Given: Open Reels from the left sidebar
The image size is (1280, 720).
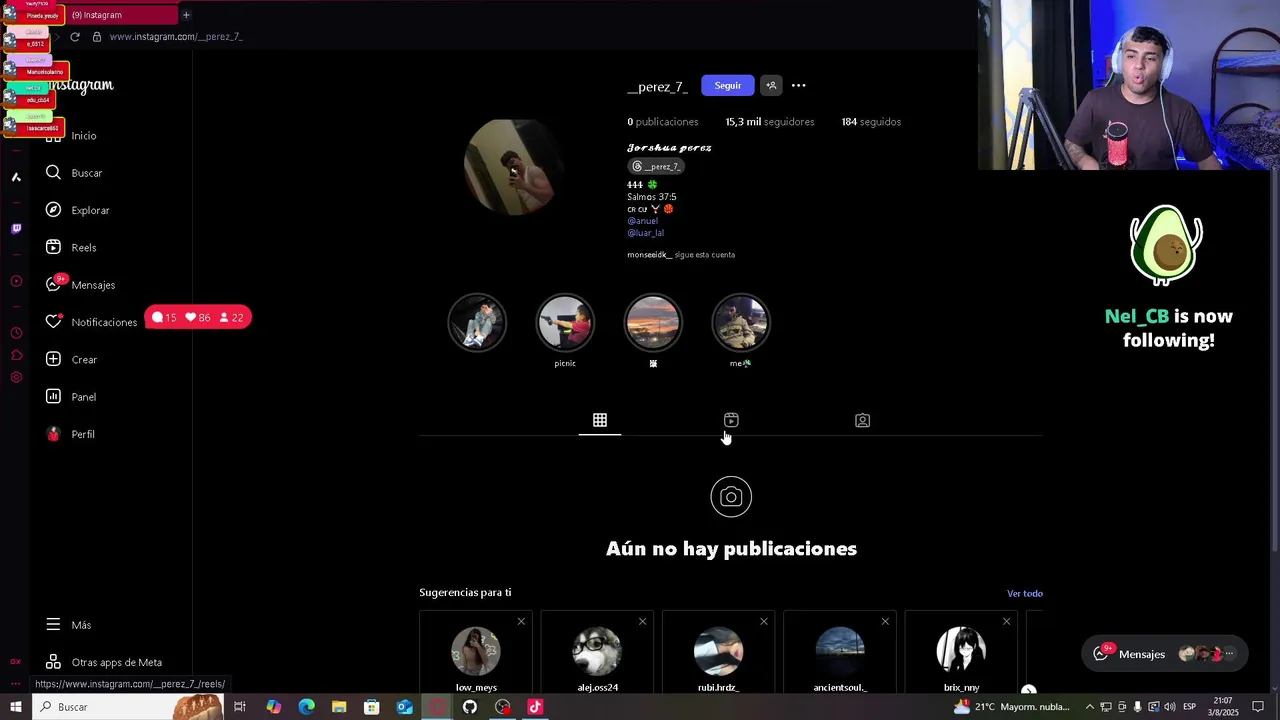Looking at the screenshot, I should pos(71,247).
